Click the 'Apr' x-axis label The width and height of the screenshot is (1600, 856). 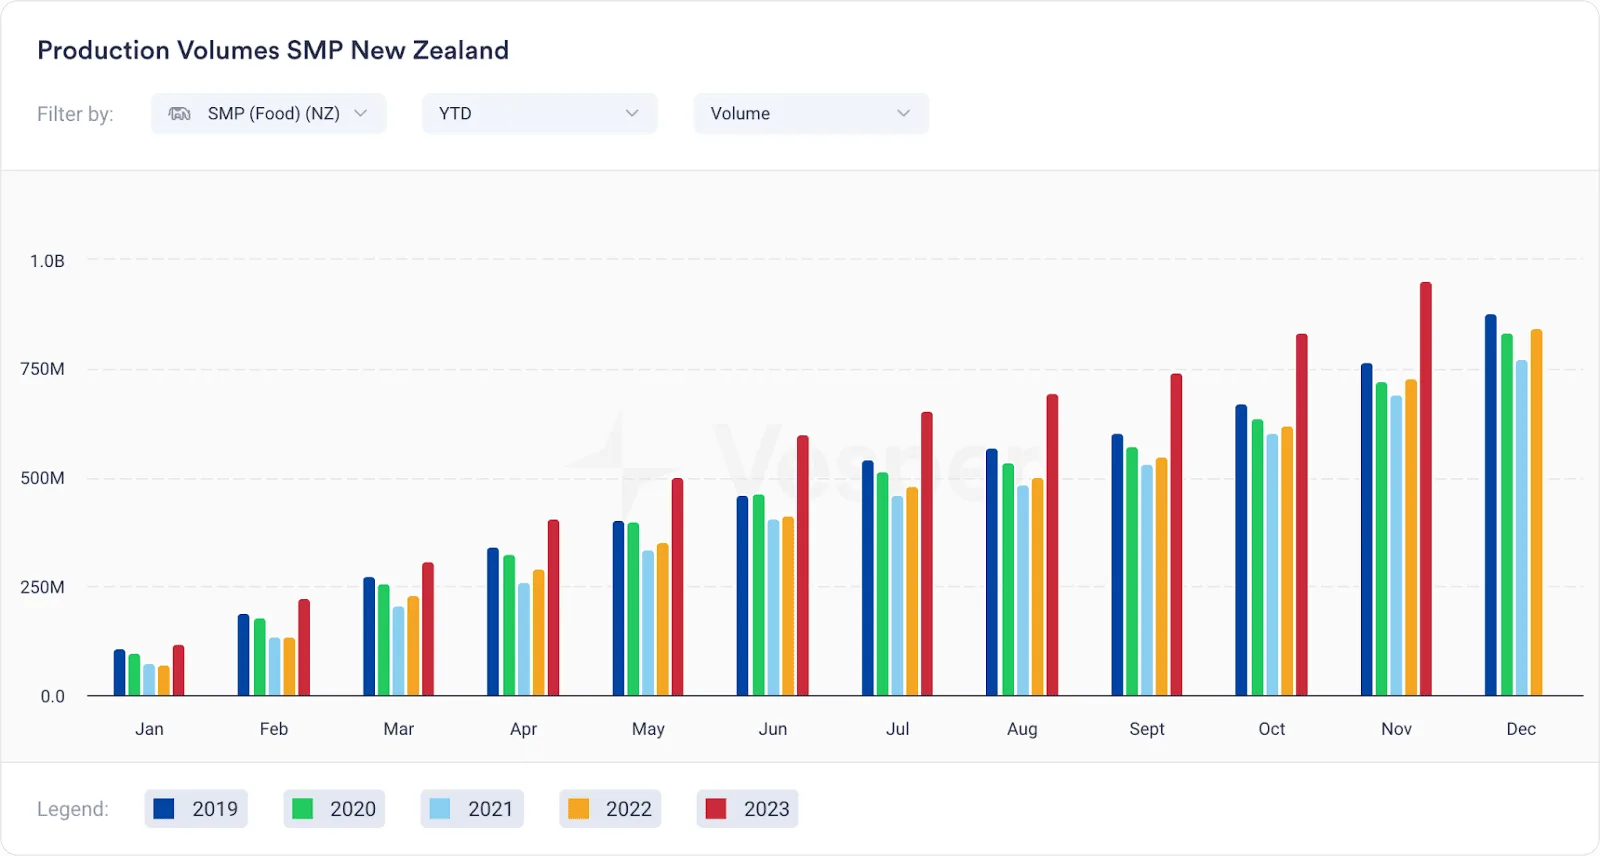523,729
